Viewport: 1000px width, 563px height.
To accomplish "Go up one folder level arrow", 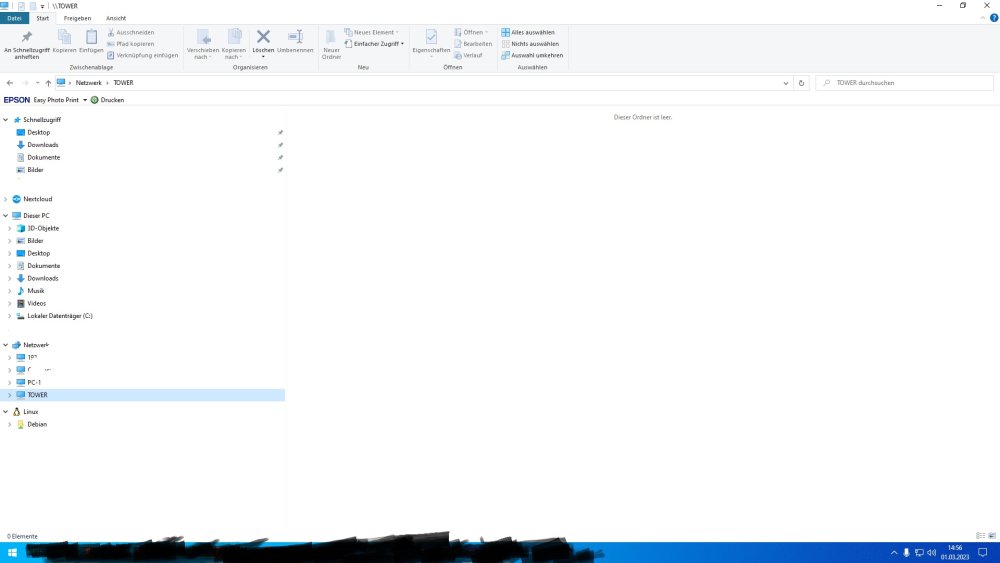I will (48, 83).
